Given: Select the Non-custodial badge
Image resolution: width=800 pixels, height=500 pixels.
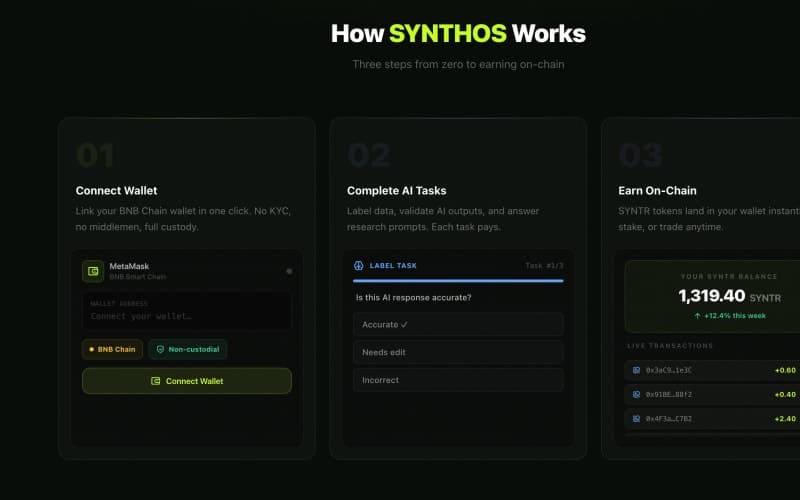Looking at the screenshot, I should [x=188, y=349].
